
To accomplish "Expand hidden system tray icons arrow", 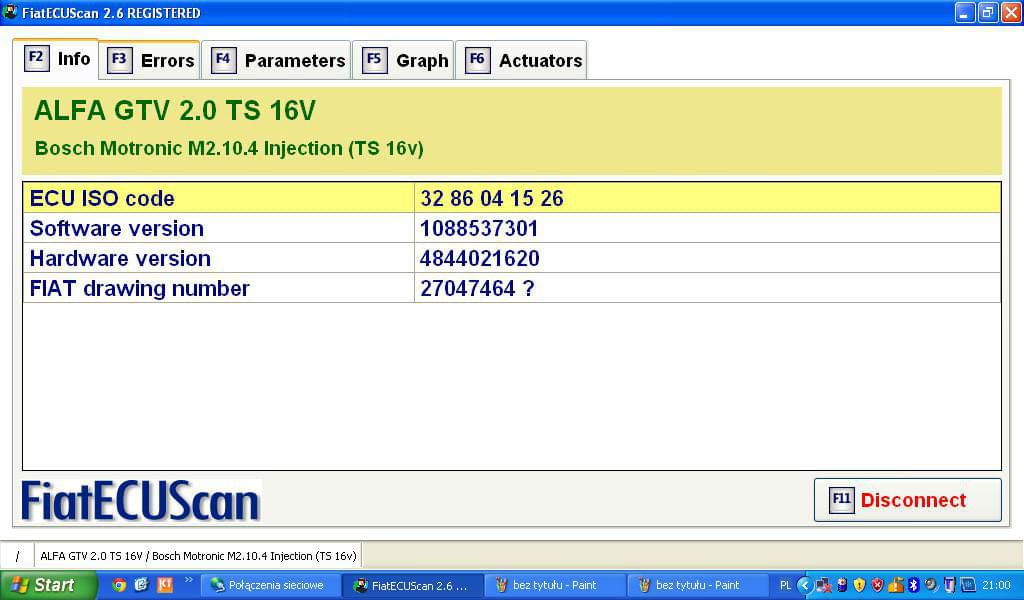I will pyautogui.click(x=805, y=586).
